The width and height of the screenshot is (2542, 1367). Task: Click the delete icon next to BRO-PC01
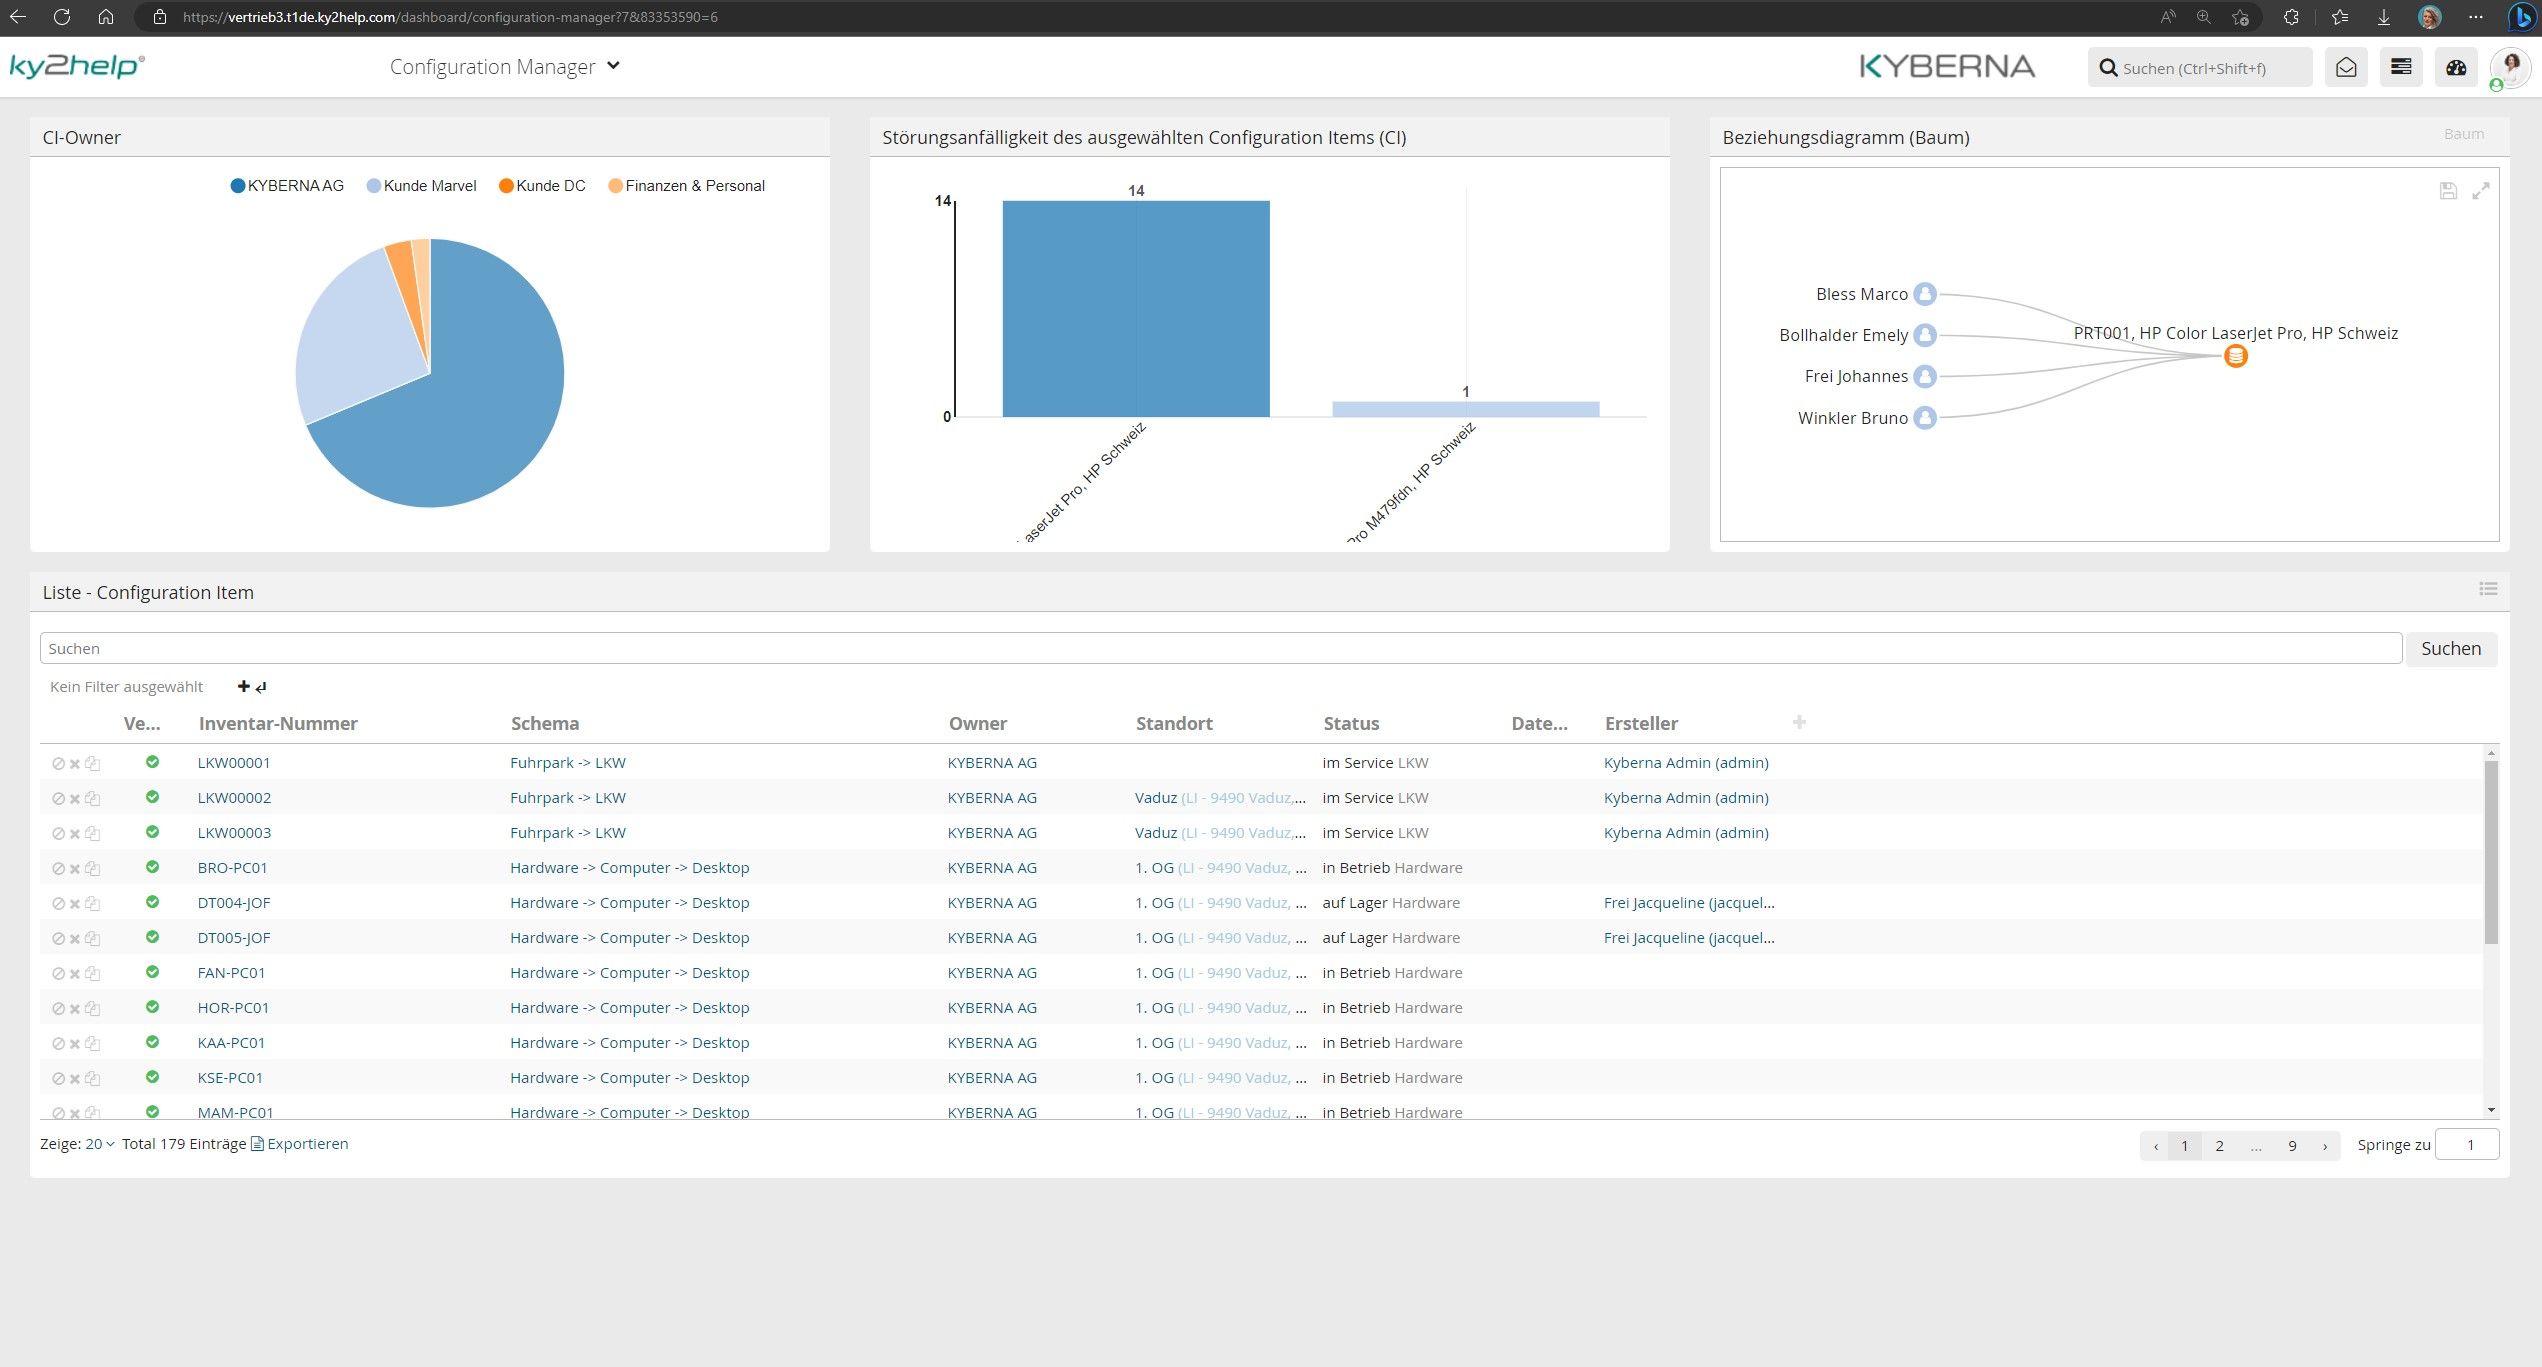click(74, 867)
